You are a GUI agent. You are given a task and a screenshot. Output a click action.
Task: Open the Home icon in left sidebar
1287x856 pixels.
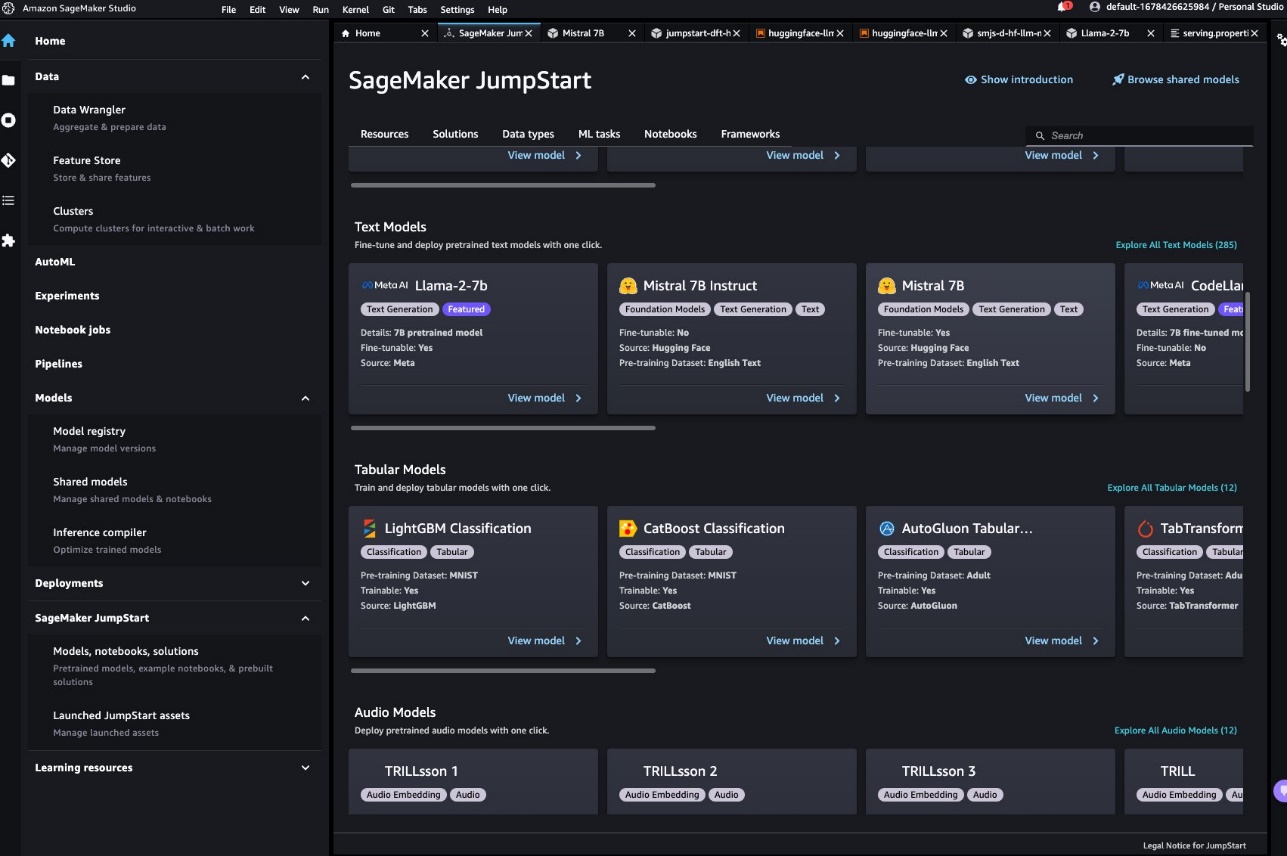8,41
